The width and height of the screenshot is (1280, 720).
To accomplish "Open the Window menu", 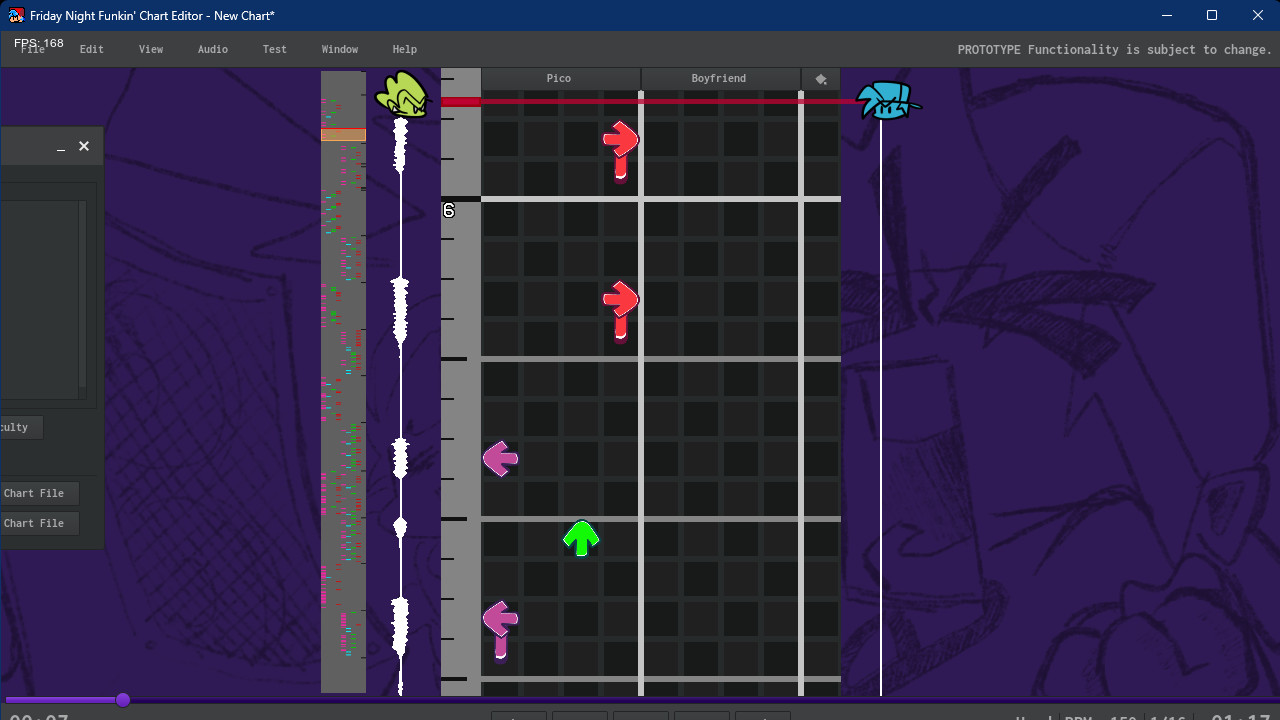I will 340,49.
